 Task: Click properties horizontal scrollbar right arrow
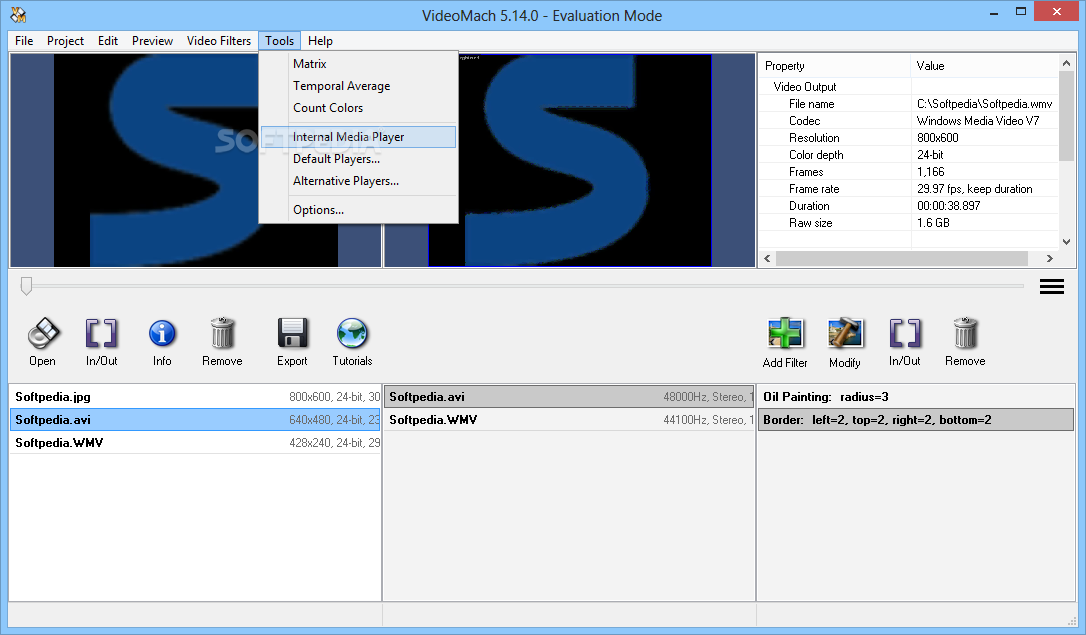(x=1050, y=258)
